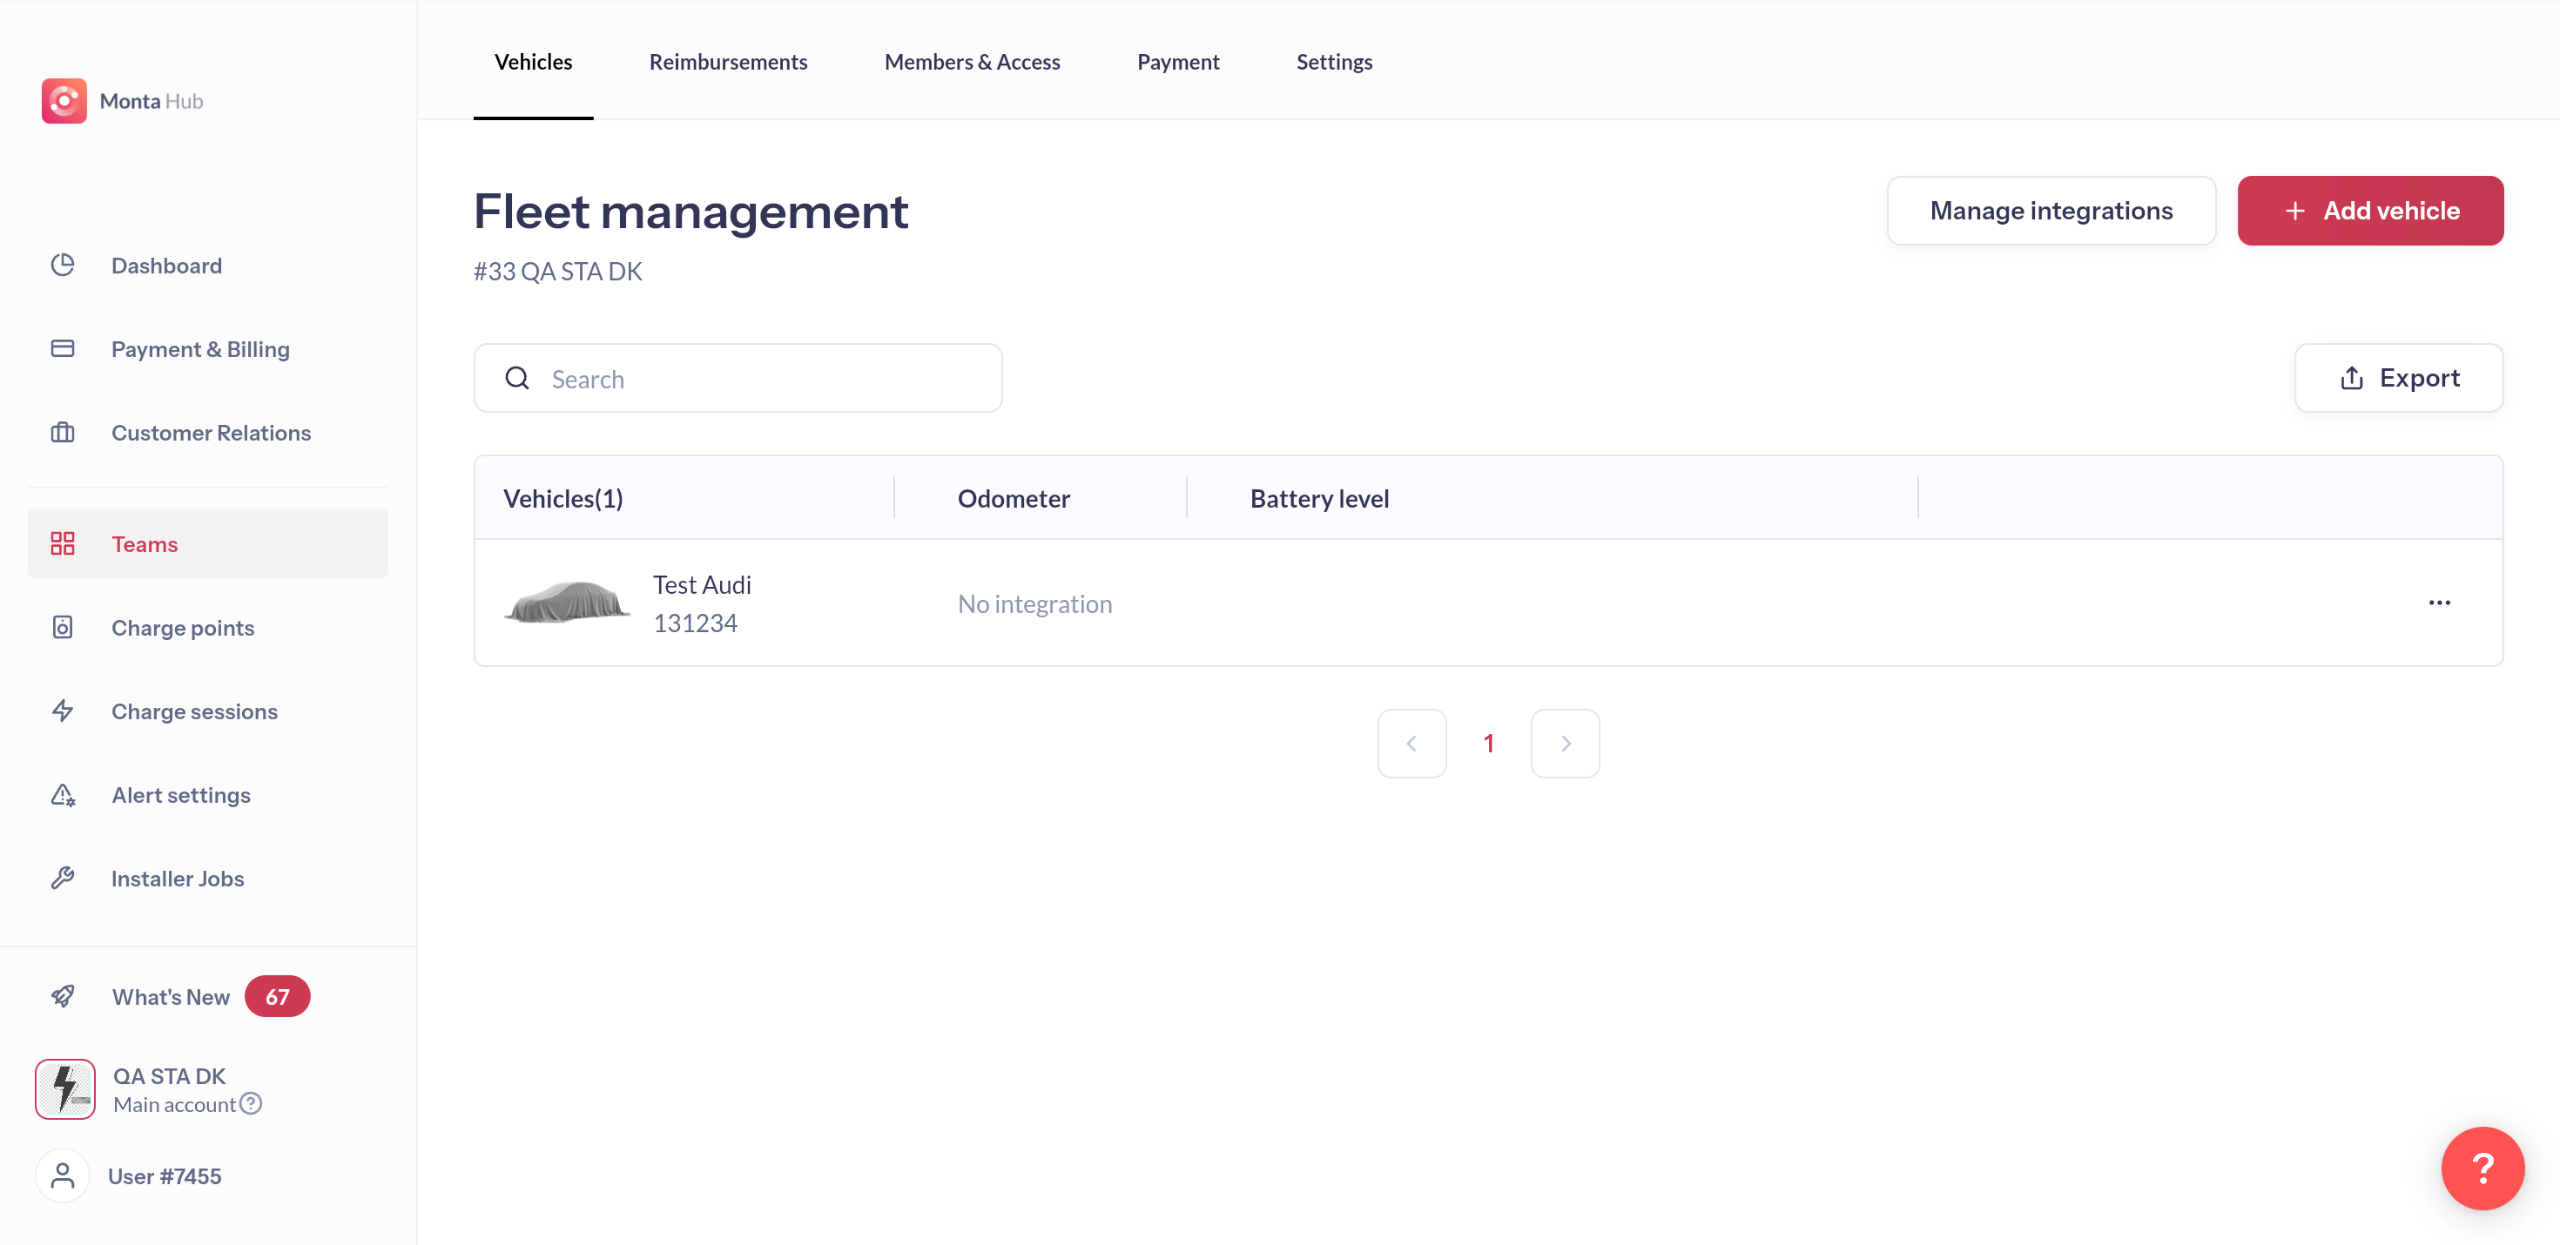The width and height of the screenshot is (2560, 1245).
Task: Click the Add vehicle button
Action: pos(2370,211)
